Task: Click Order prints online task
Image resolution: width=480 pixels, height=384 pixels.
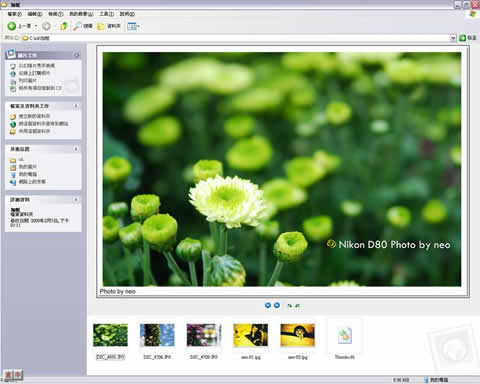Action: 30,73
